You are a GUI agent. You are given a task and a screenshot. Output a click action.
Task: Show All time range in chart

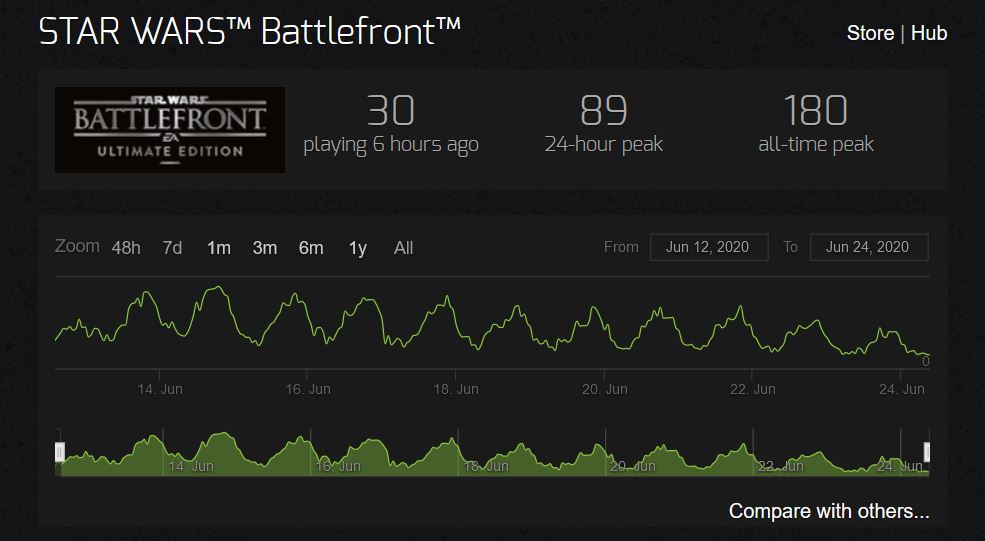[x=403, y=248]
